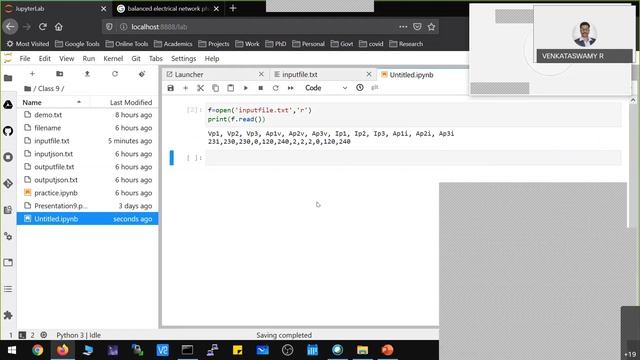Go to the Firefox home page

(x=59, y=27)
